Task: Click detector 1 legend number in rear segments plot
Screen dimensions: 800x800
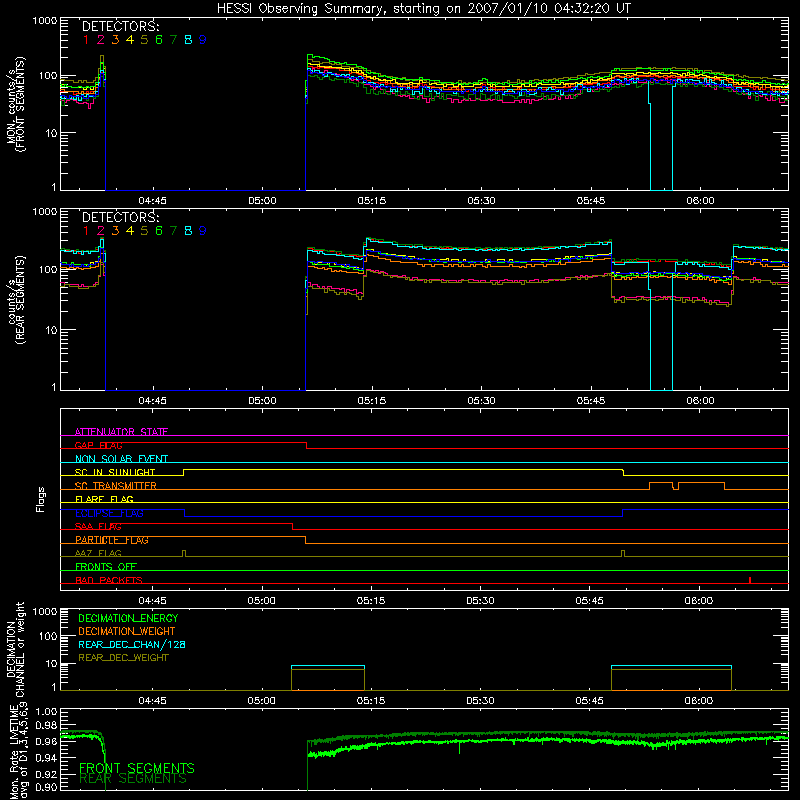Action: [86, 231]
